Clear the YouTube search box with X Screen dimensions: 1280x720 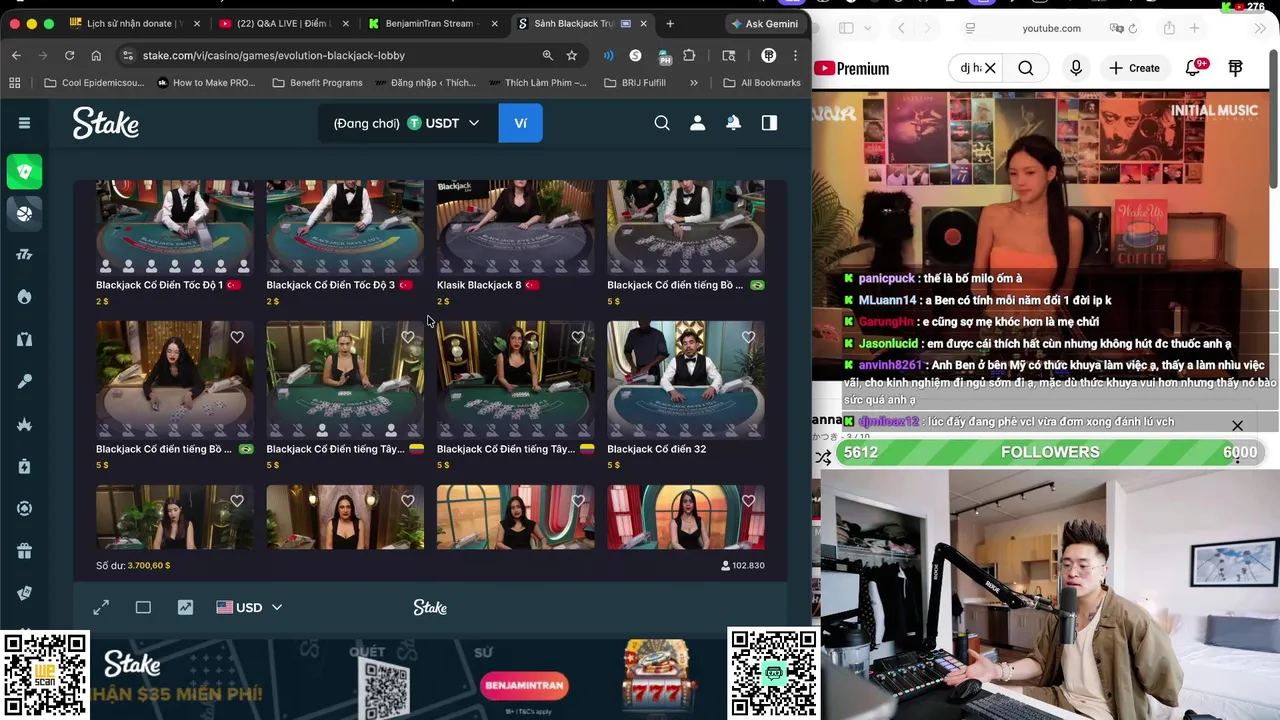tap(990, 68)
